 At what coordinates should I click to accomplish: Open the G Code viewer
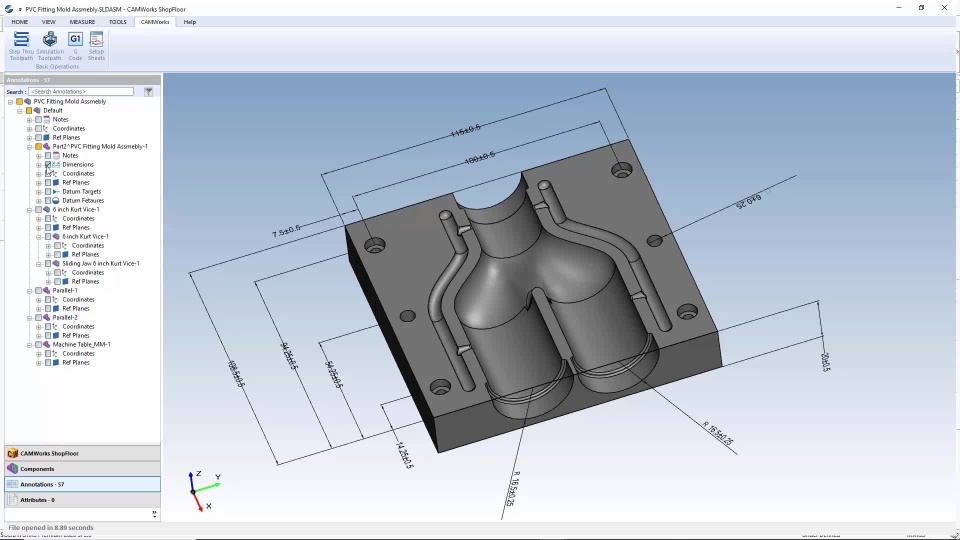click(75, 46)
